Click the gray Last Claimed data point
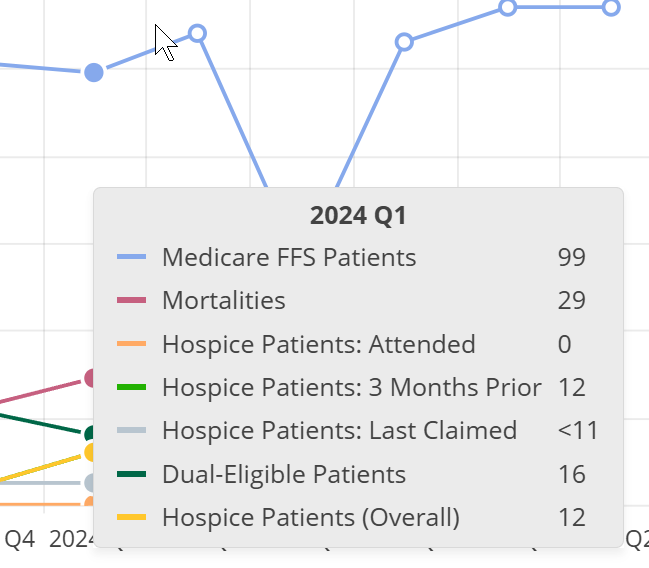The height and width of the screenshot is (568, 649). (x=90, y=482)
